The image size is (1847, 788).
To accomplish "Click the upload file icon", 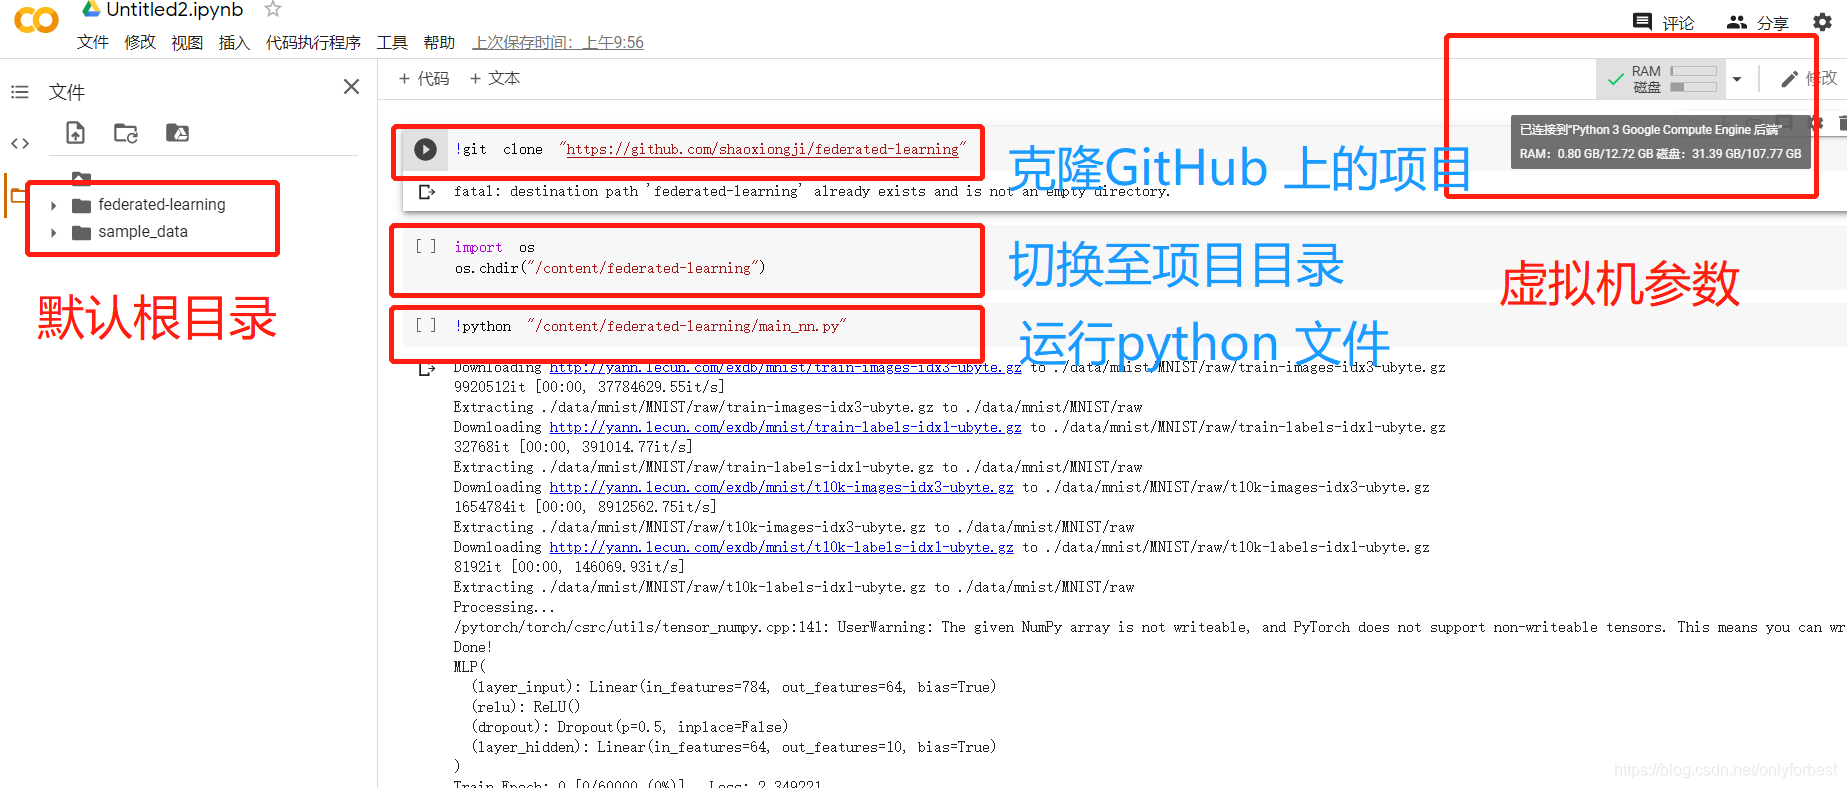I will coord(76,132).
